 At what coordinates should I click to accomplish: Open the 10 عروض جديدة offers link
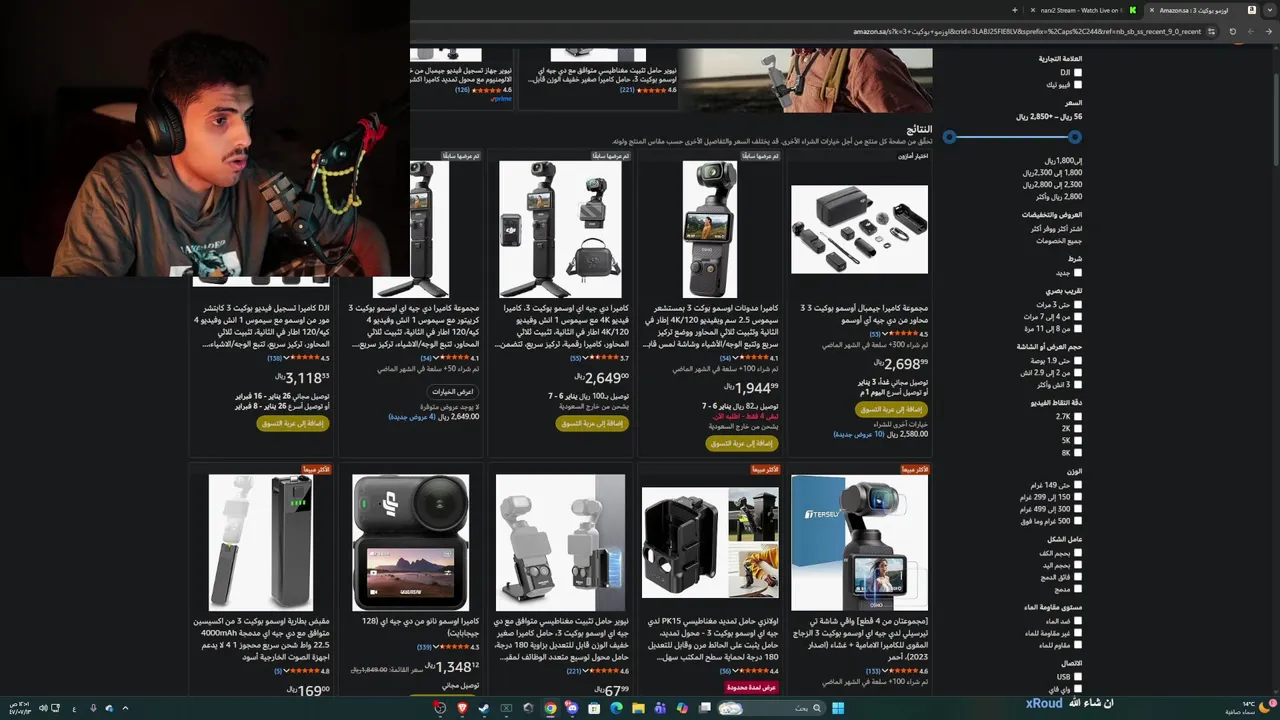(x=859, y=435)
